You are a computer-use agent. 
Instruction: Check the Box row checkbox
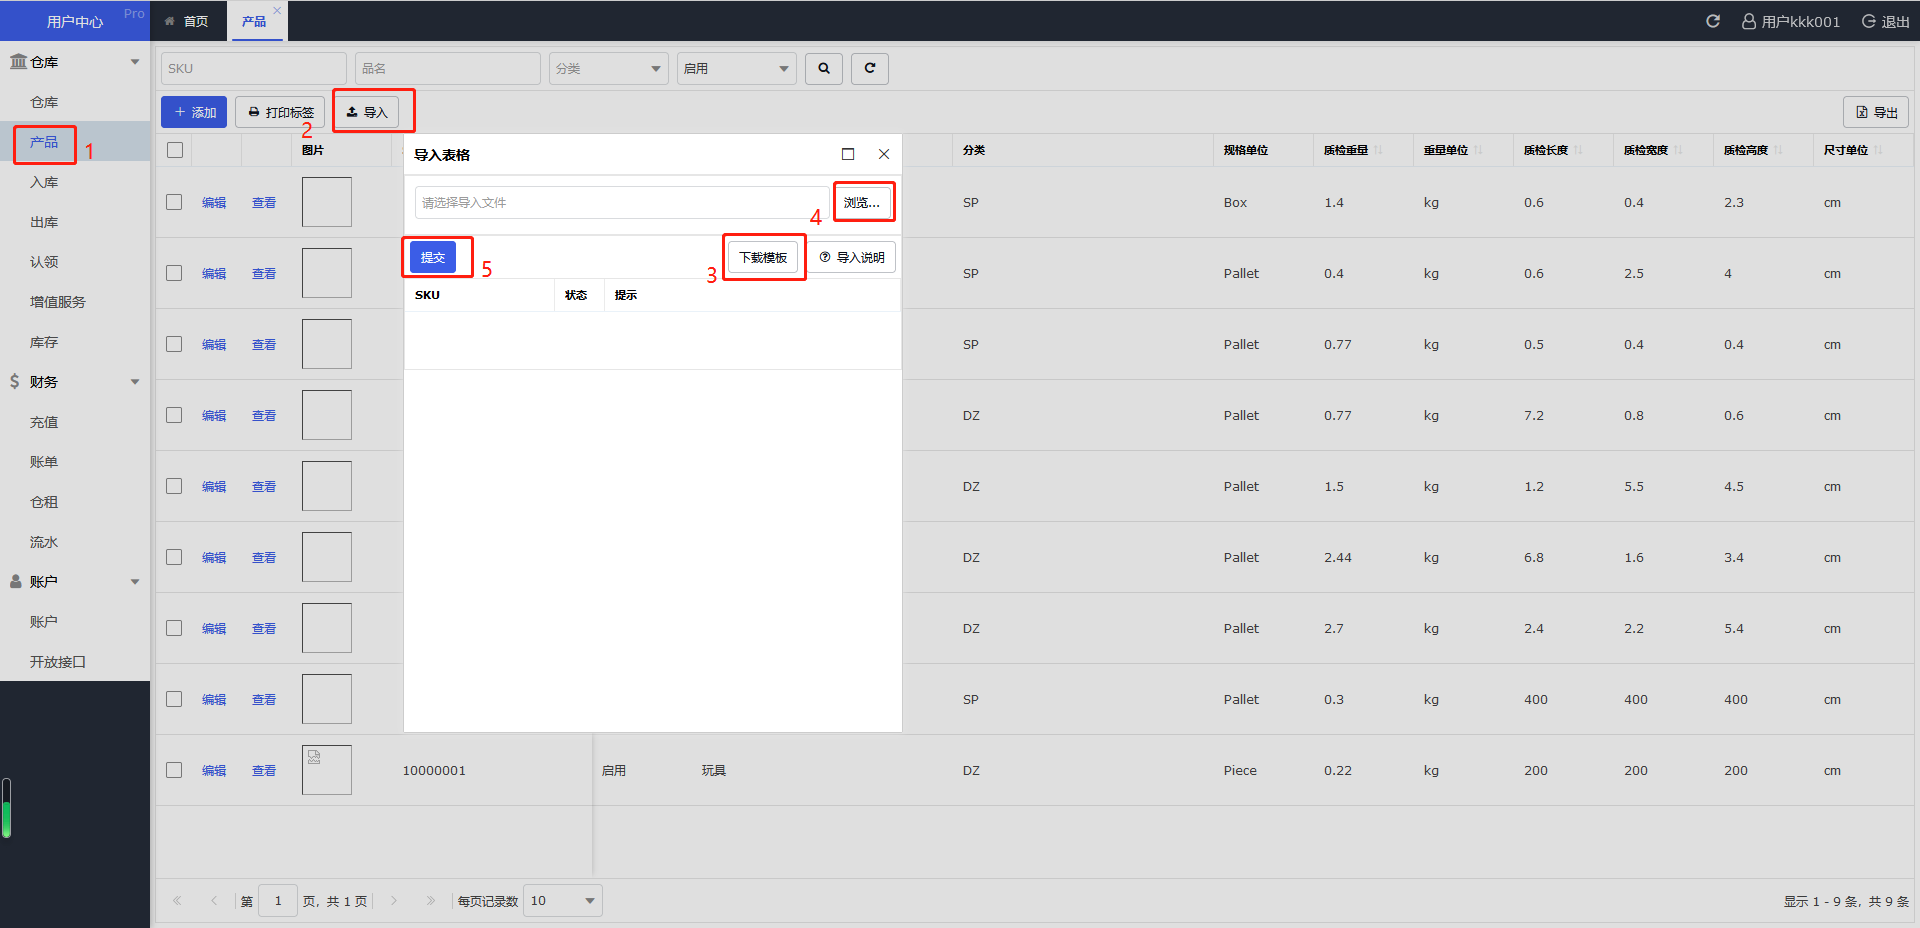174,202
